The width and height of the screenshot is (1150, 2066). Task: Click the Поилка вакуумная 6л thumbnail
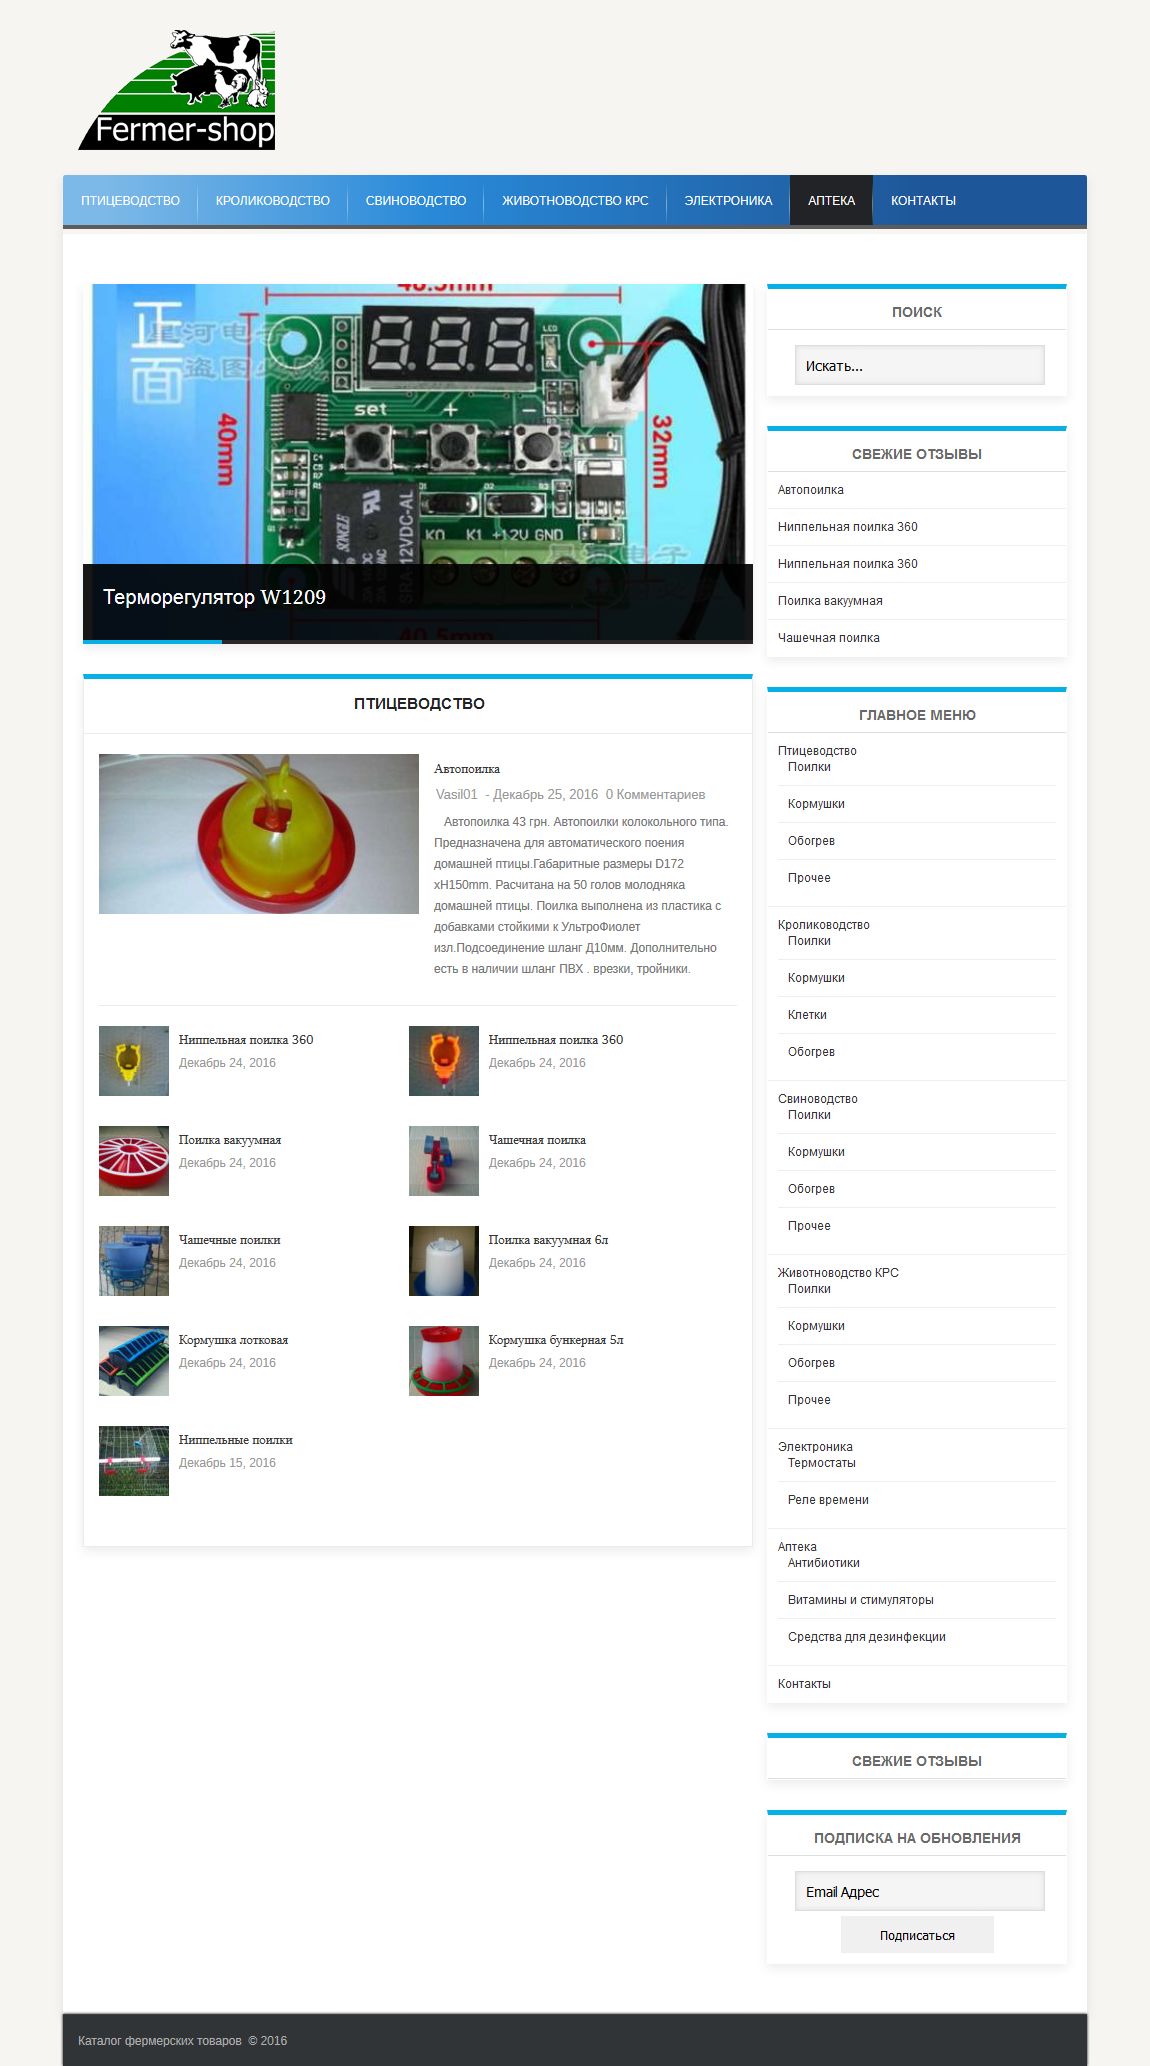(x=443, y=1261)
